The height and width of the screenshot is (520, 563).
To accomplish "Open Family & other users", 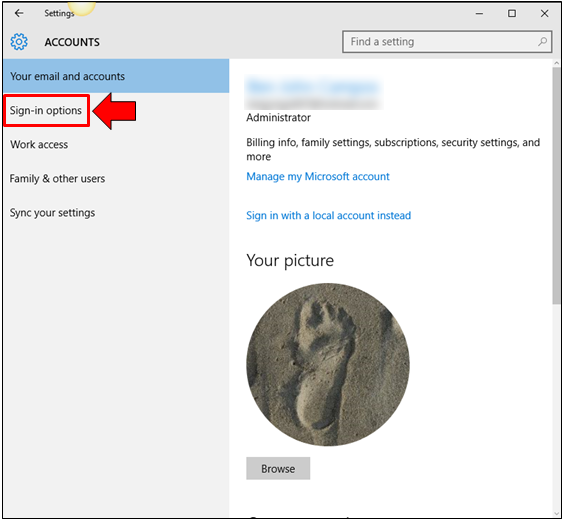I will [57, 178].
